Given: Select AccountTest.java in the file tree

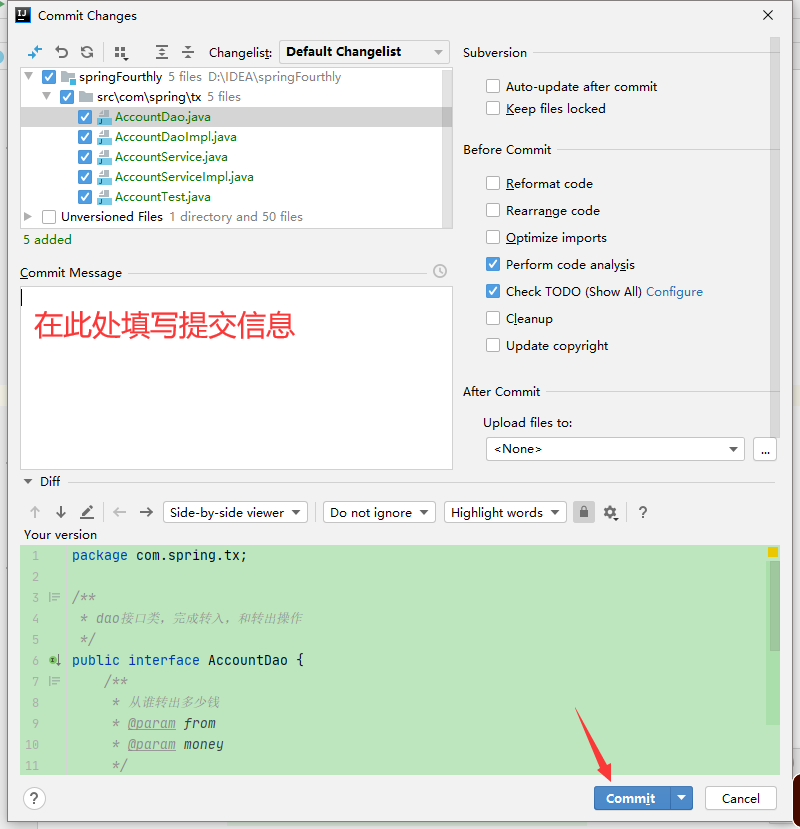Looking at the screenshot, I should (x=163, y=197).
